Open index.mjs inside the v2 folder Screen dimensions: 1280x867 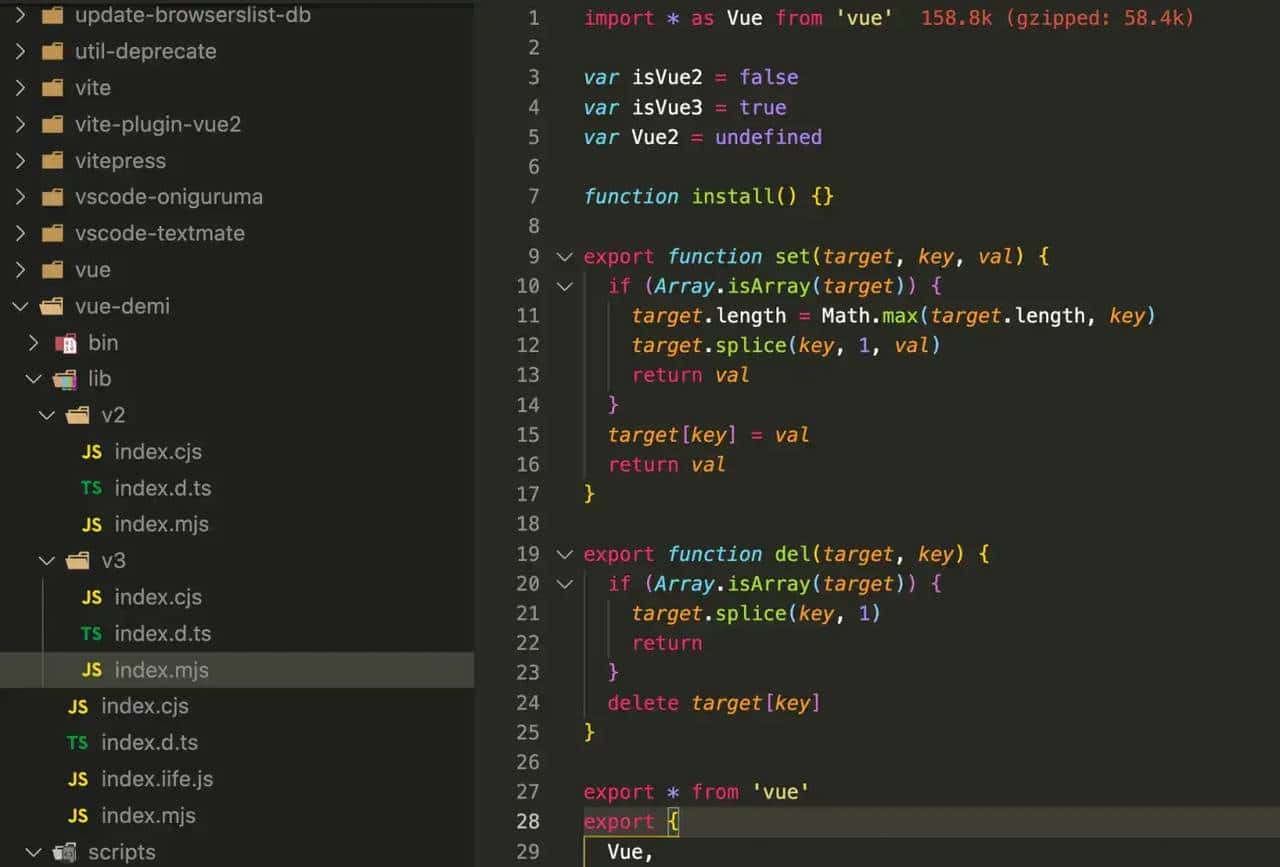pyautogui.click(x=161, y=524)
